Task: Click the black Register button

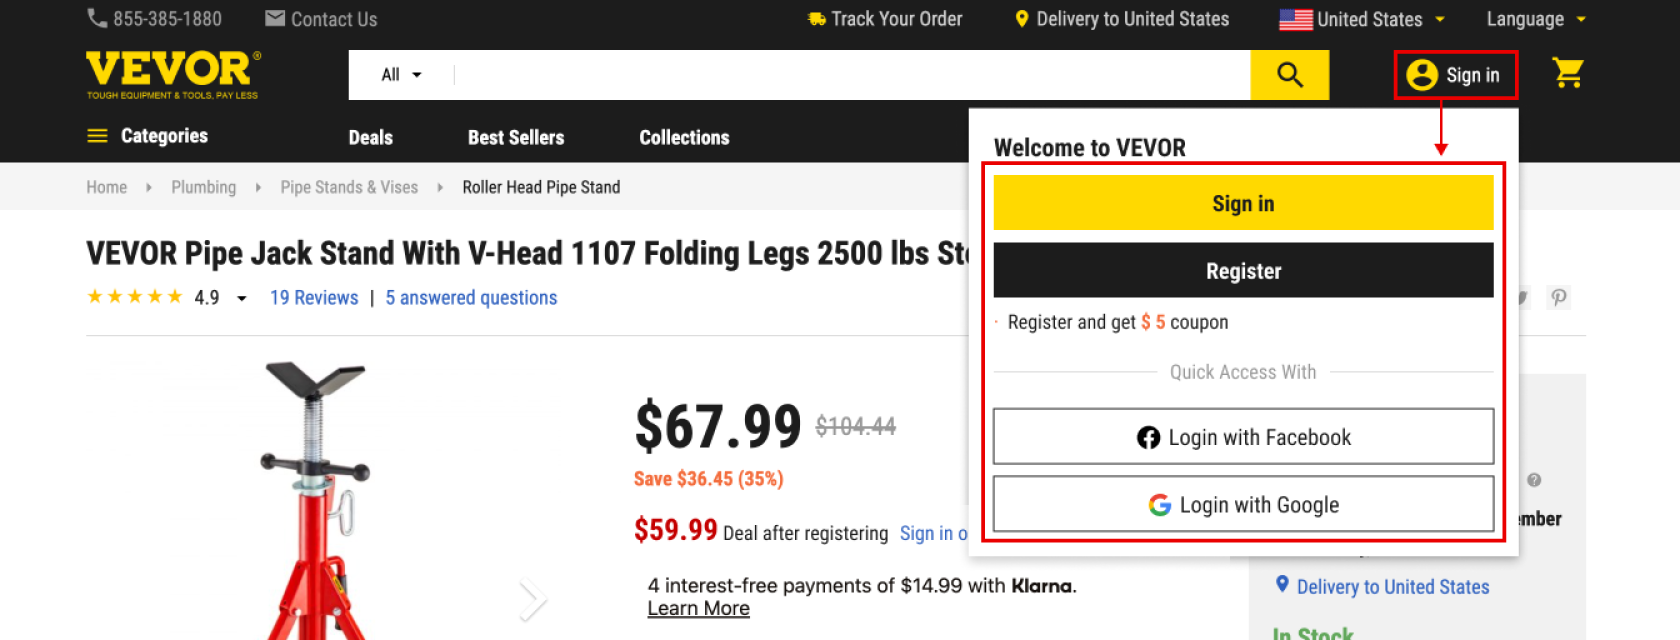Action: (1243, 270)
